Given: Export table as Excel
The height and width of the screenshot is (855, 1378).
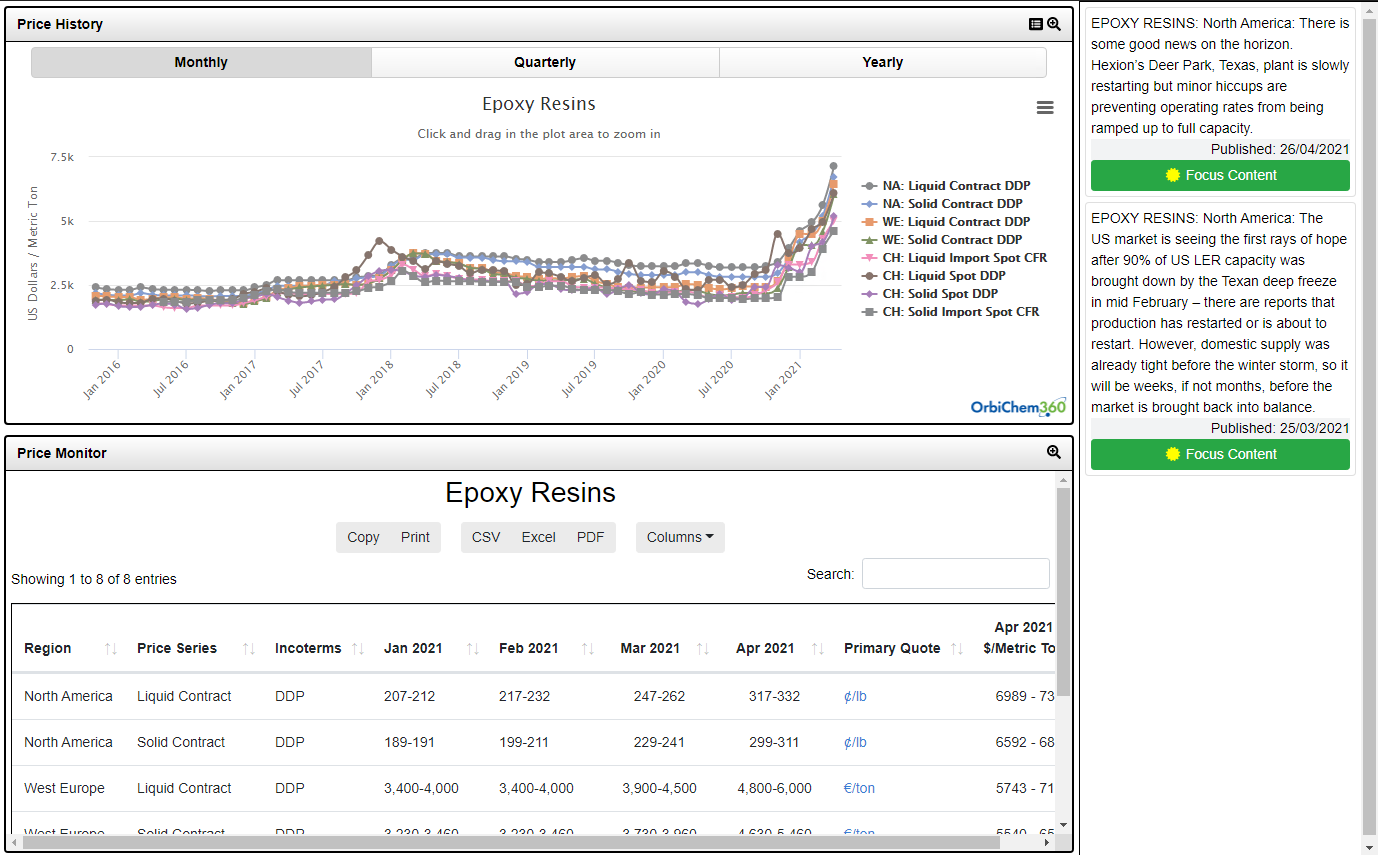Looking at the screenshot, I should pos(538,537).
